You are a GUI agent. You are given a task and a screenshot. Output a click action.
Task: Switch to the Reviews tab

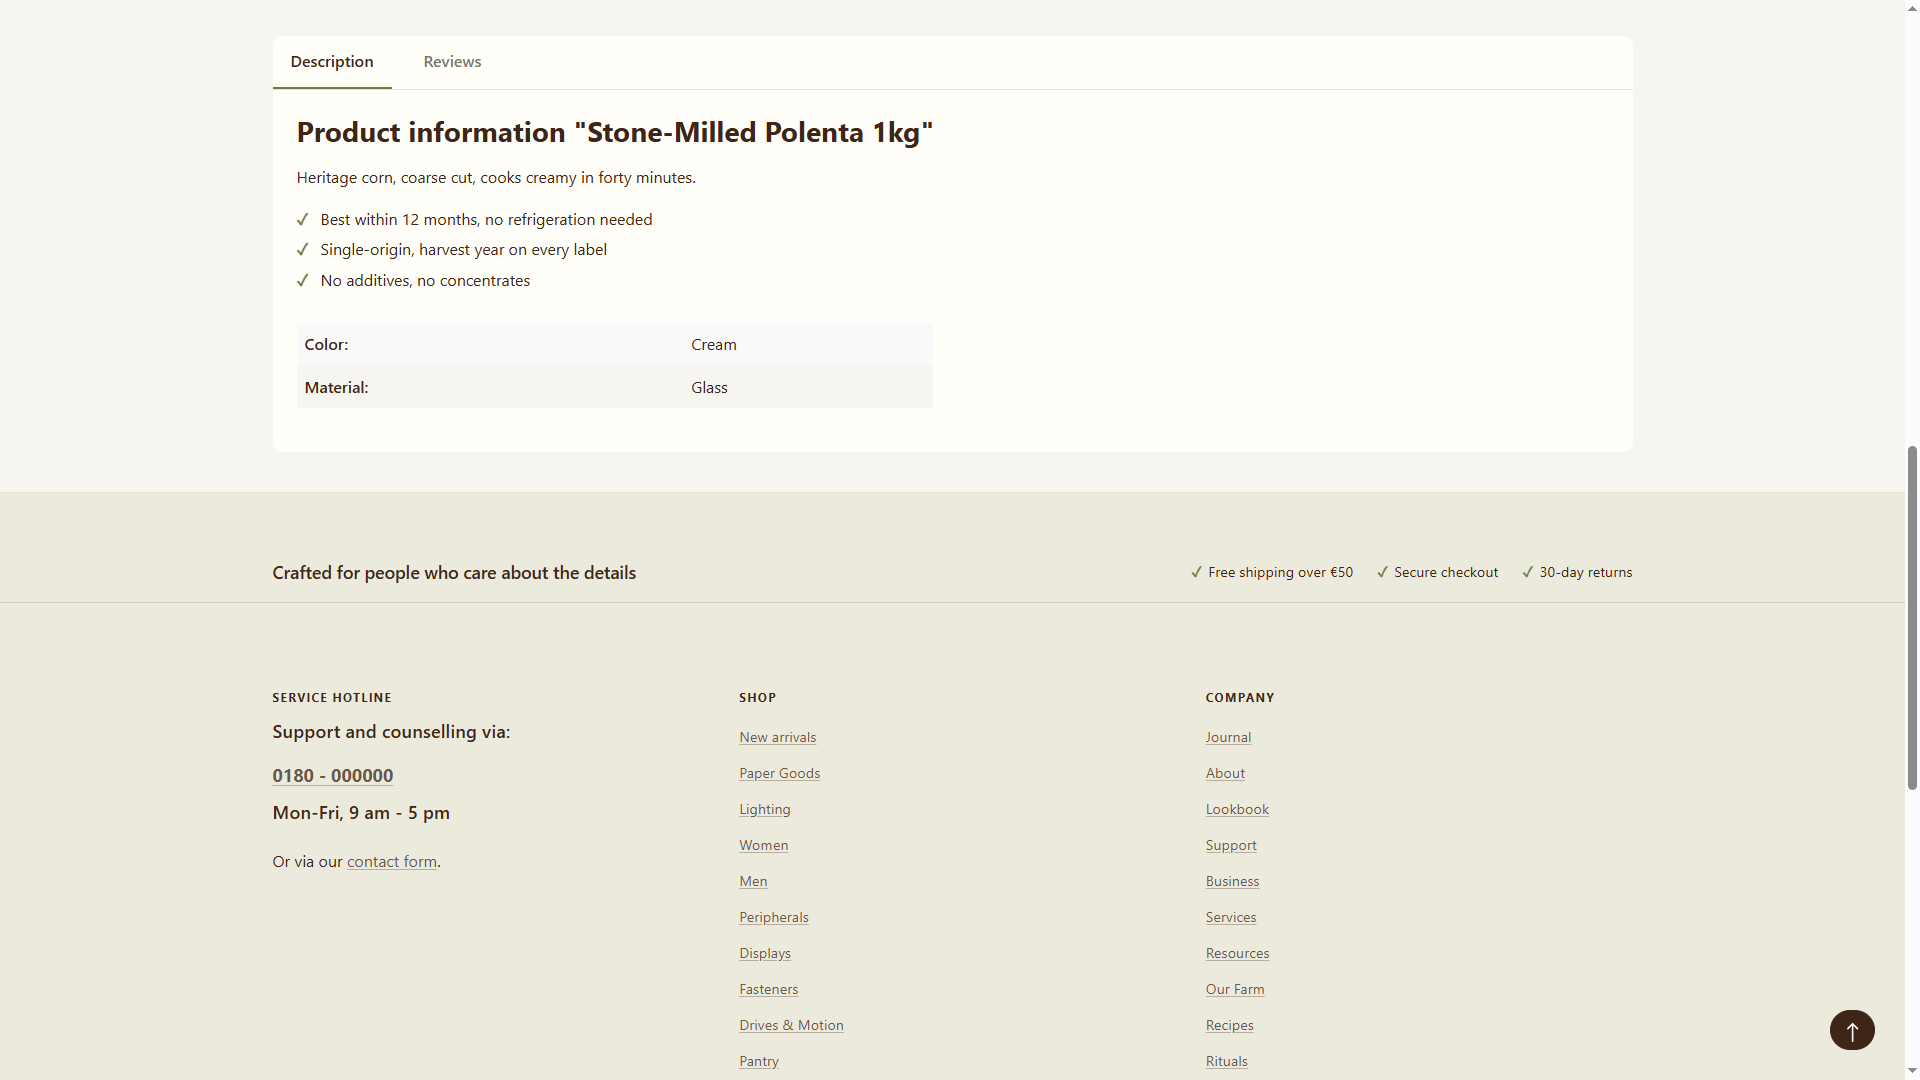tap(452, 62)
